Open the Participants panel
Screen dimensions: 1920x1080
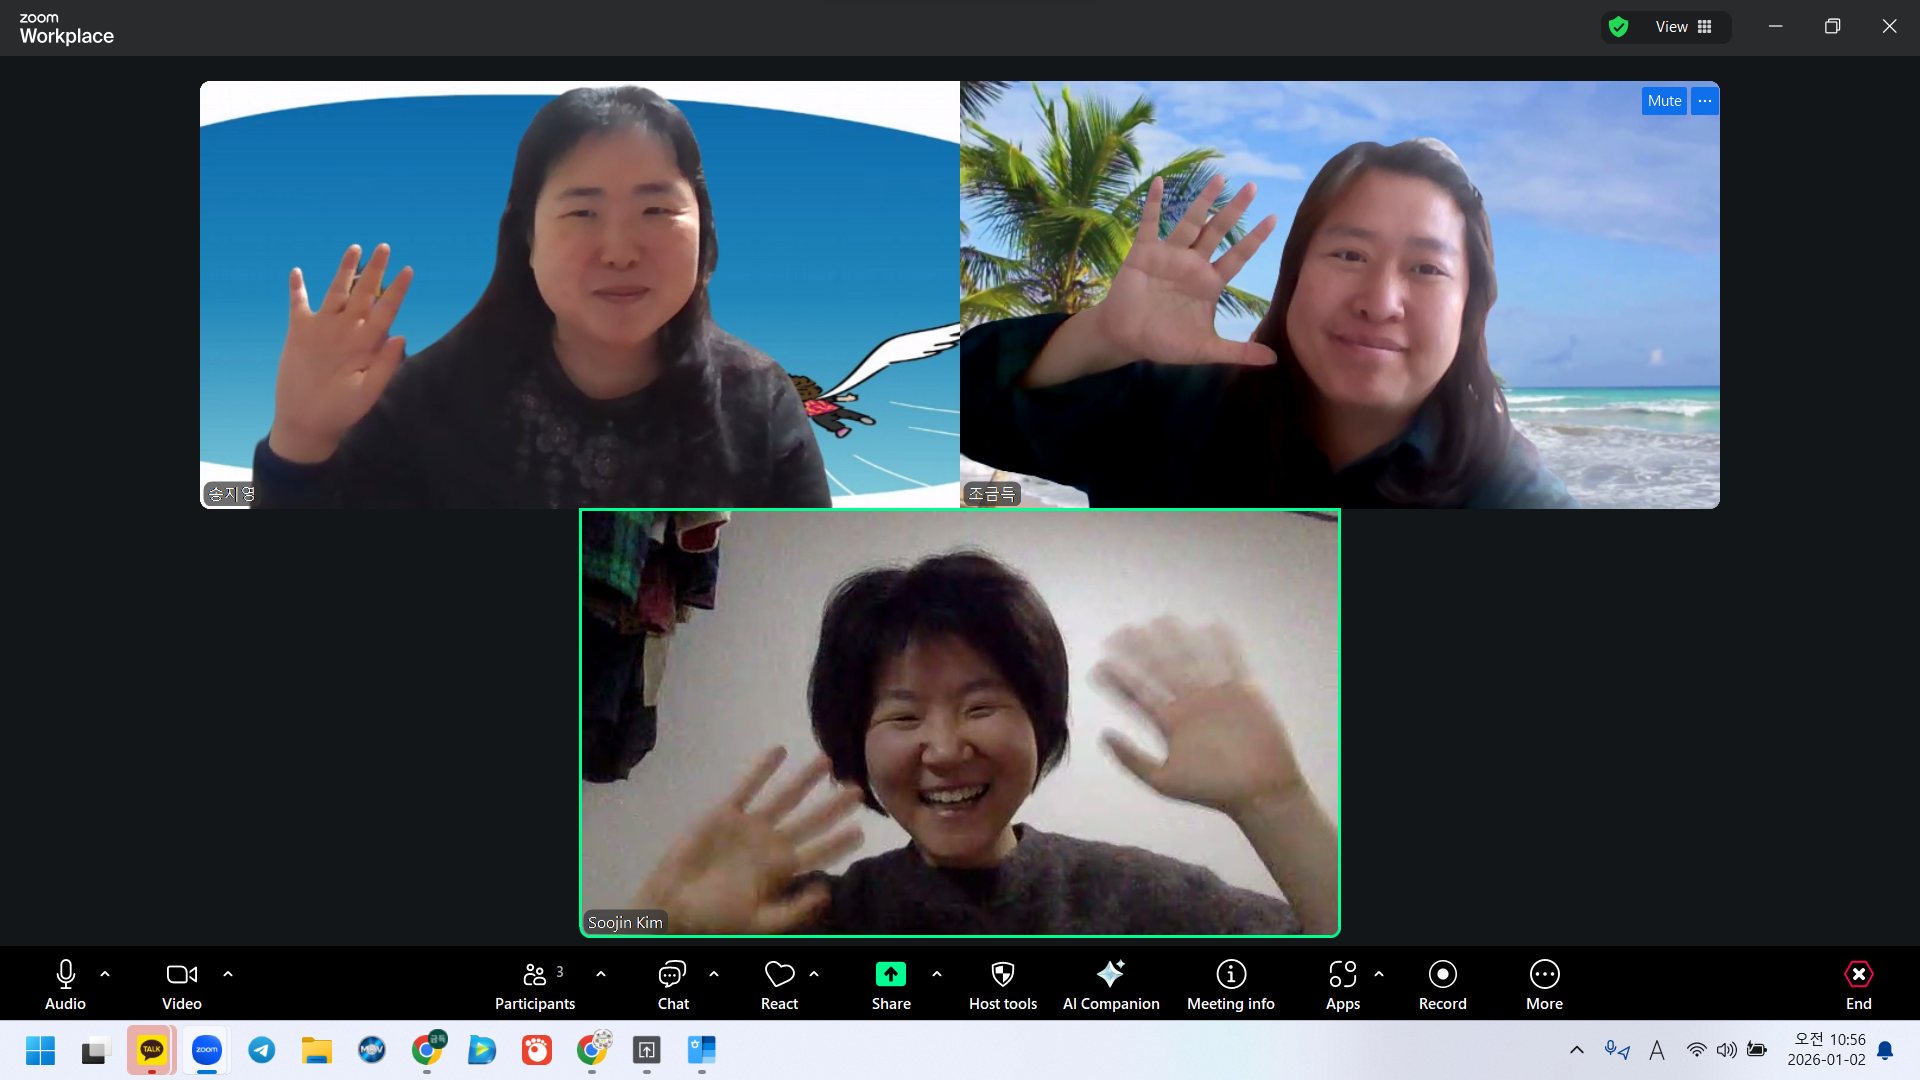click(535, 975)
